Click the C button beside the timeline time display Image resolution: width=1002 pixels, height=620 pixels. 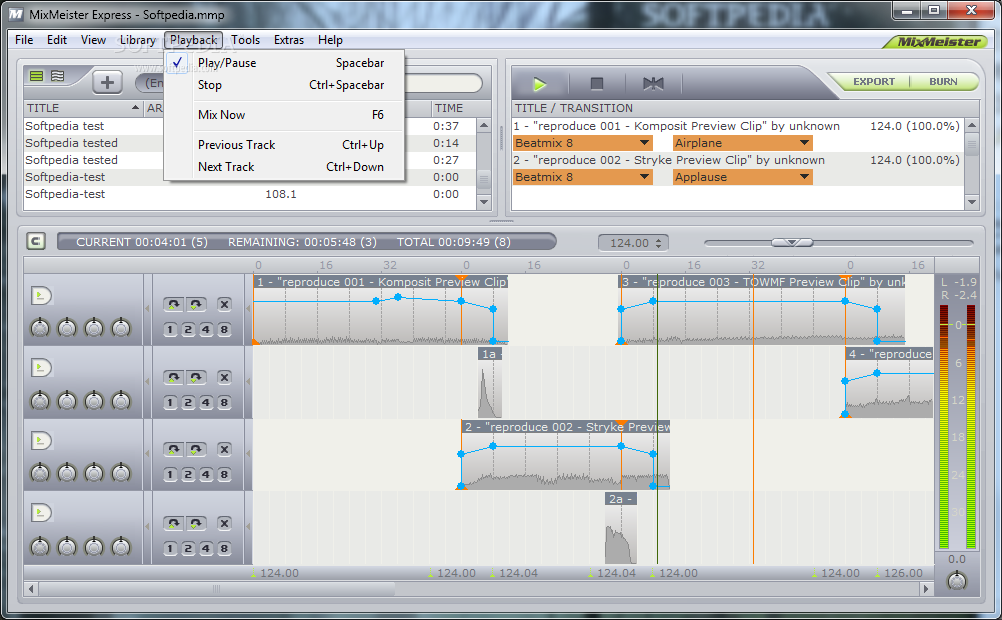click(36, 242)
